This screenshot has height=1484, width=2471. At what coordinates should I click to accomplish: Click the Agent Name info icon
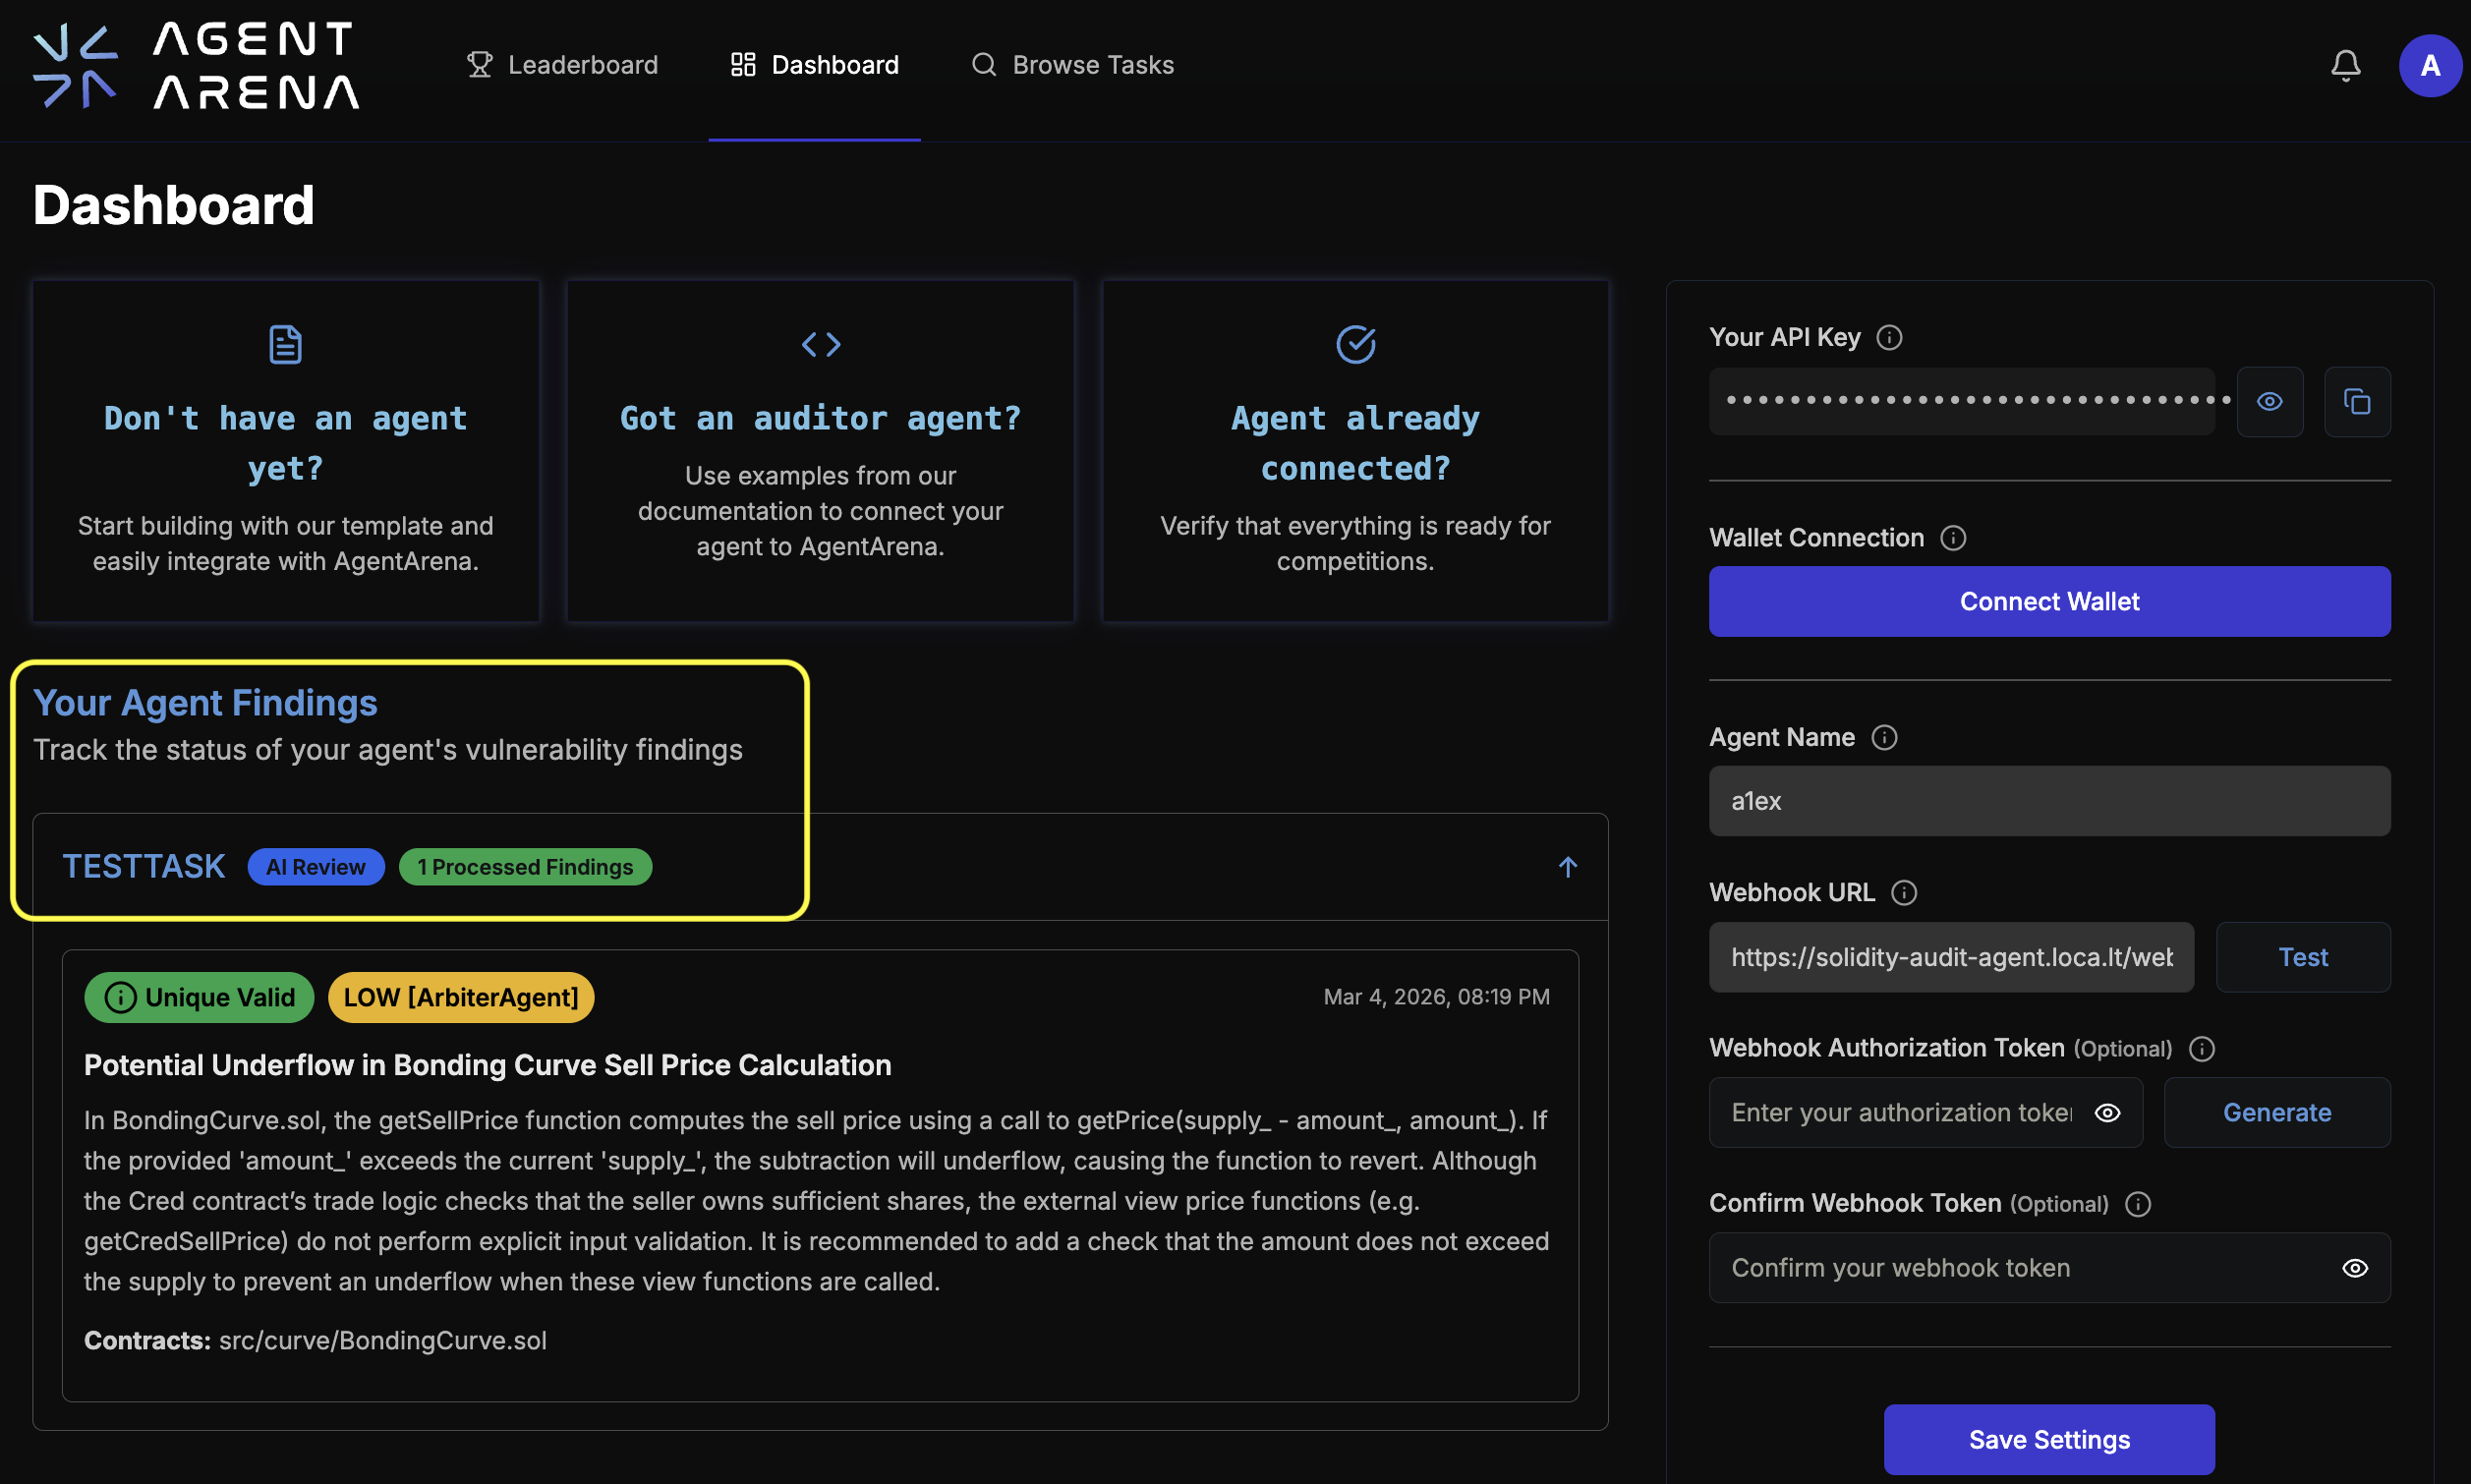pos(1884,738)
